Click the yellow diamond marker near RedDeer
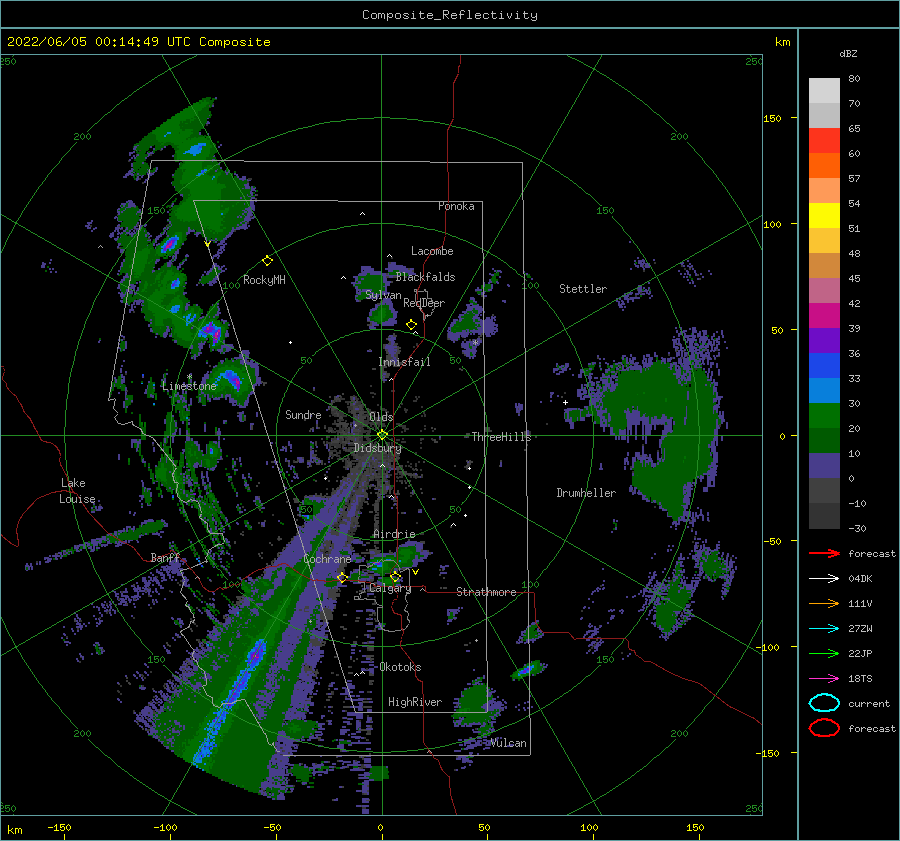This screenshot has height=841, width=900. pyautogui.click(x=411, y=324)
